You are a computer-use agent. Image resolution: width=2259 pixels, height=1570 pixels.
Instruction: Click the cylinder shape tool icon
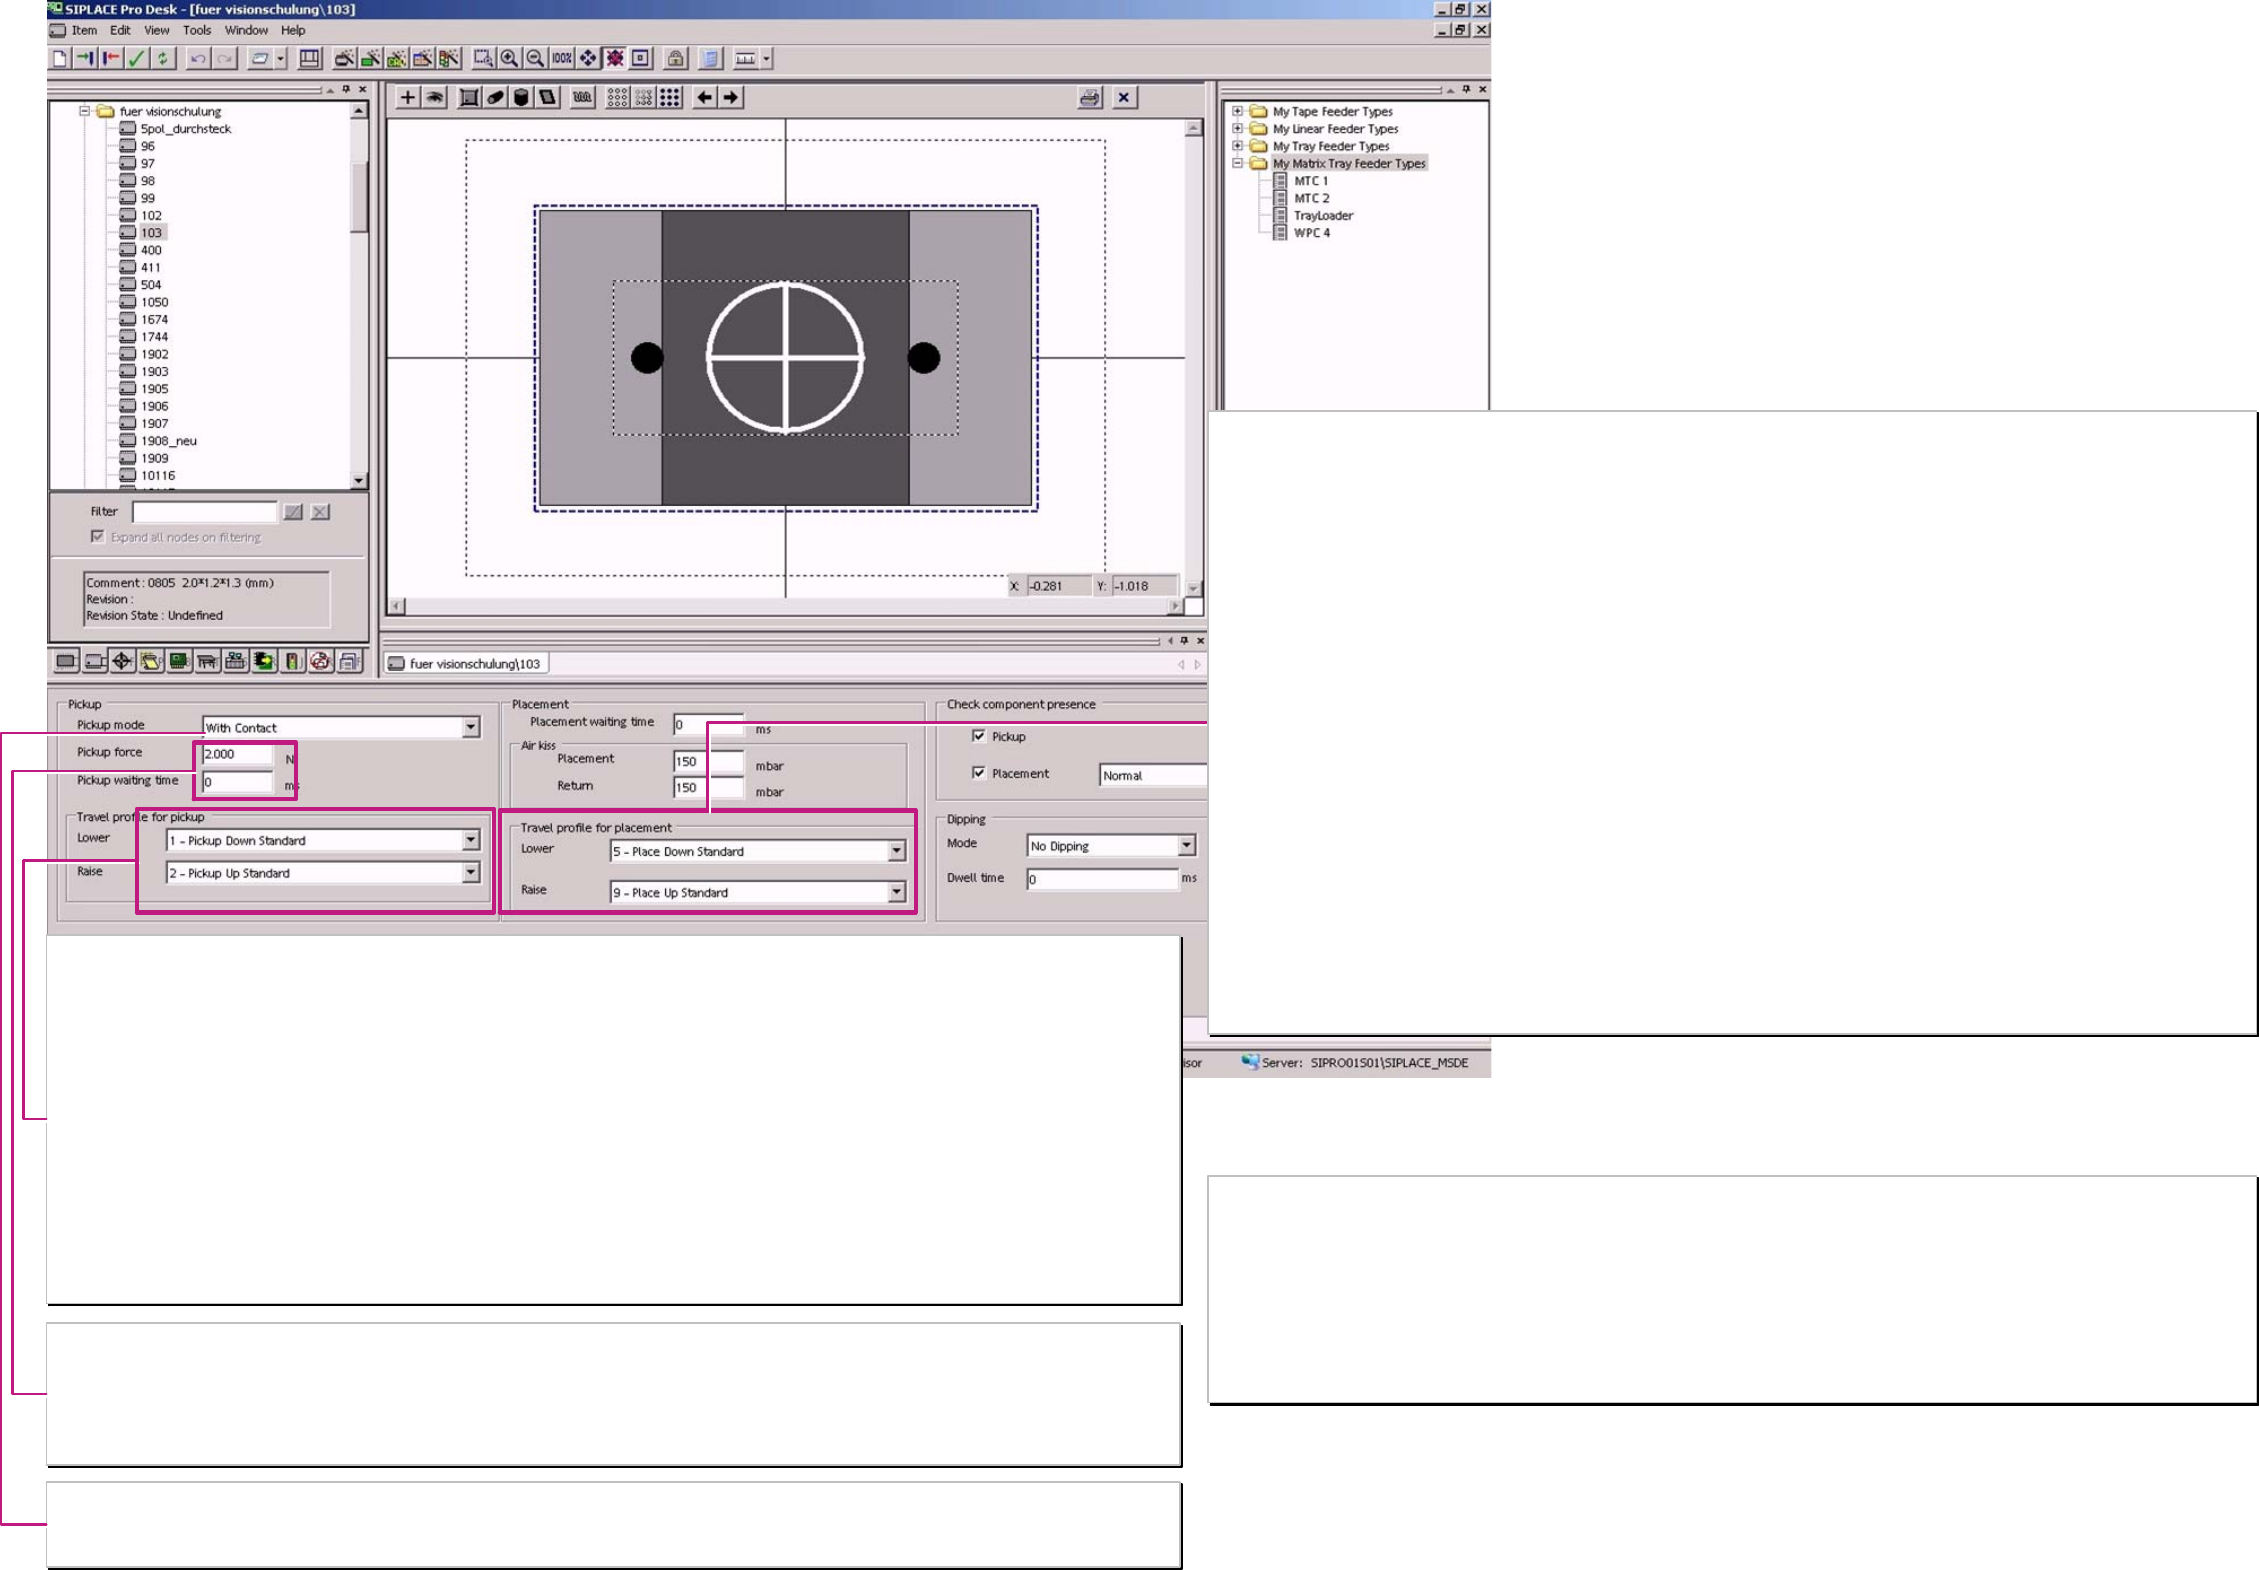click(522, 98)
